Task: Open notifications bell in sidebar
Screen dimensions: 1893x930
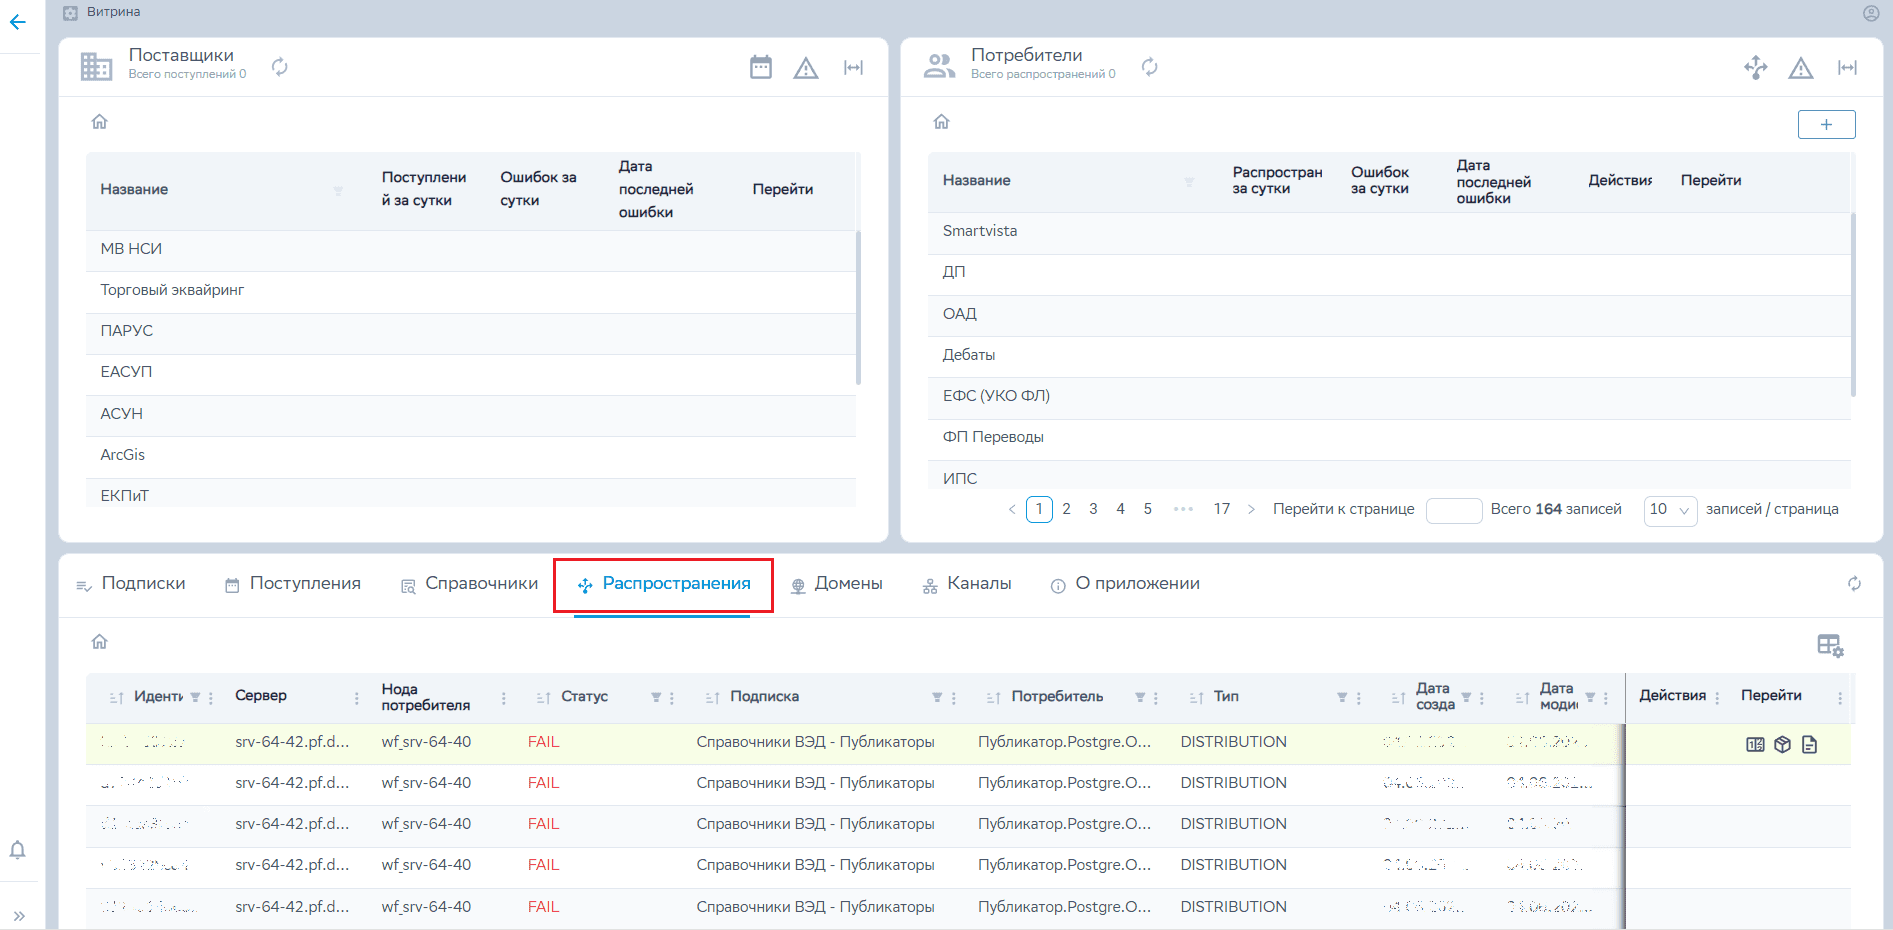Action: (x=18, y=850)
